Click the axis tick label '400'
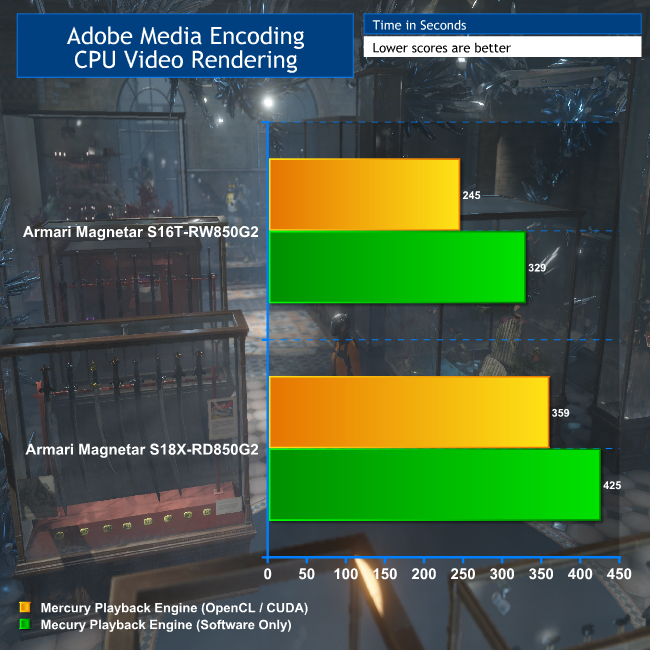 pos(580,574)
